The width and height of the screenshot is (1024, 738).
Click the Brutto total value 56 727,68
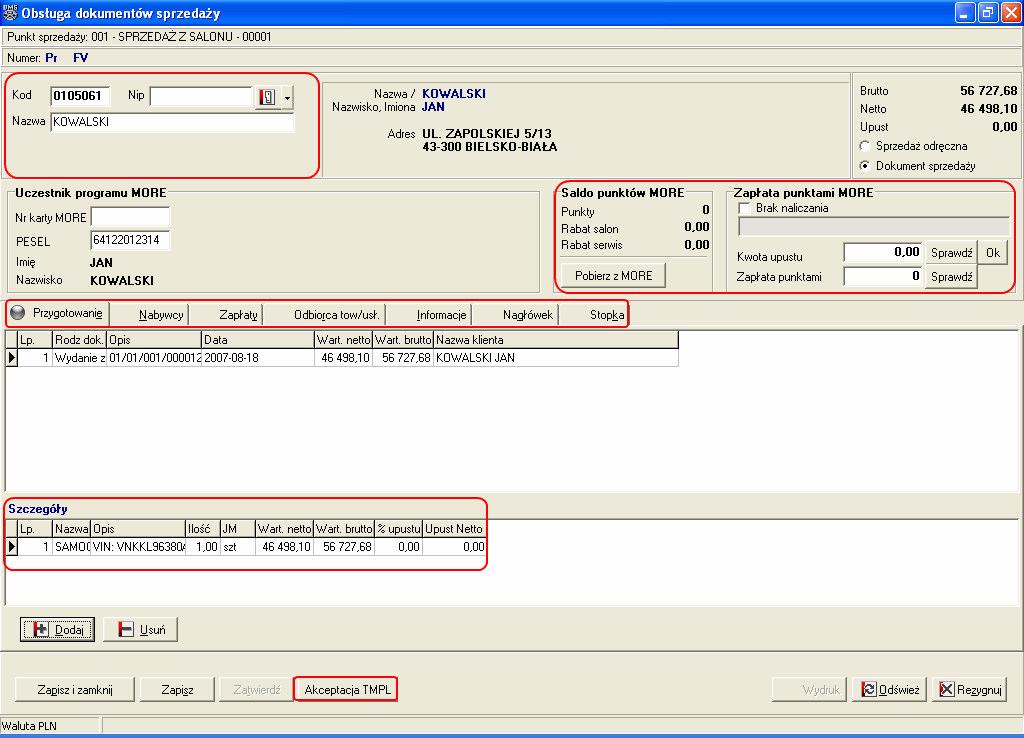(988, 91)
